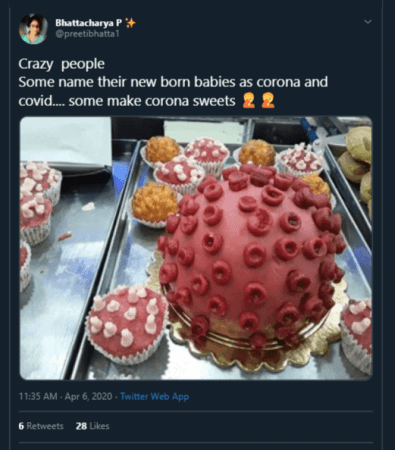Click the text 'some make corona sweets'
This screenshot has height=450, width=395.
tap(152, 101)
